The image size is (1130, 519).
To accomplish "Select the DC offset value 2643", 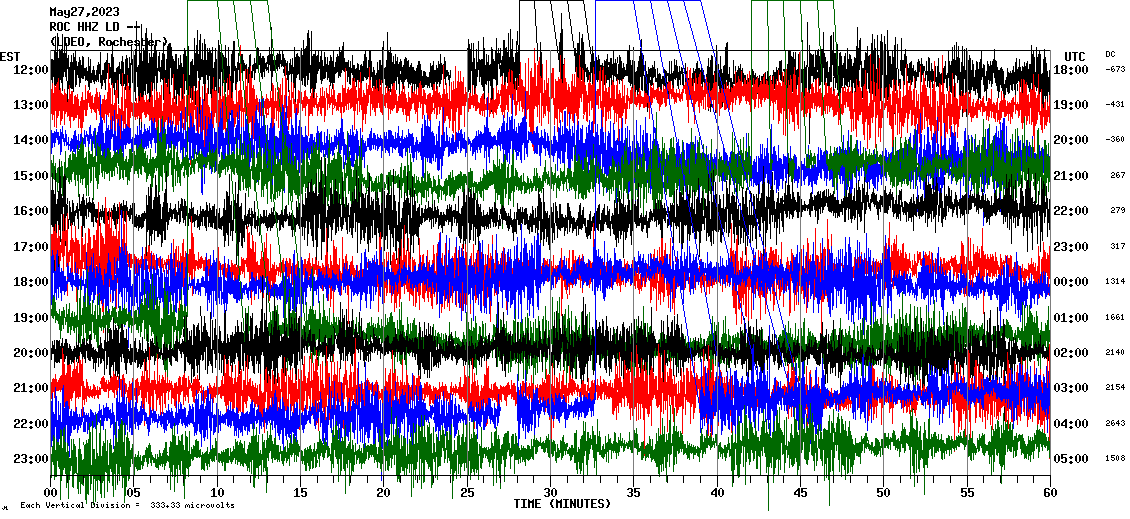I will point(1113,423).
